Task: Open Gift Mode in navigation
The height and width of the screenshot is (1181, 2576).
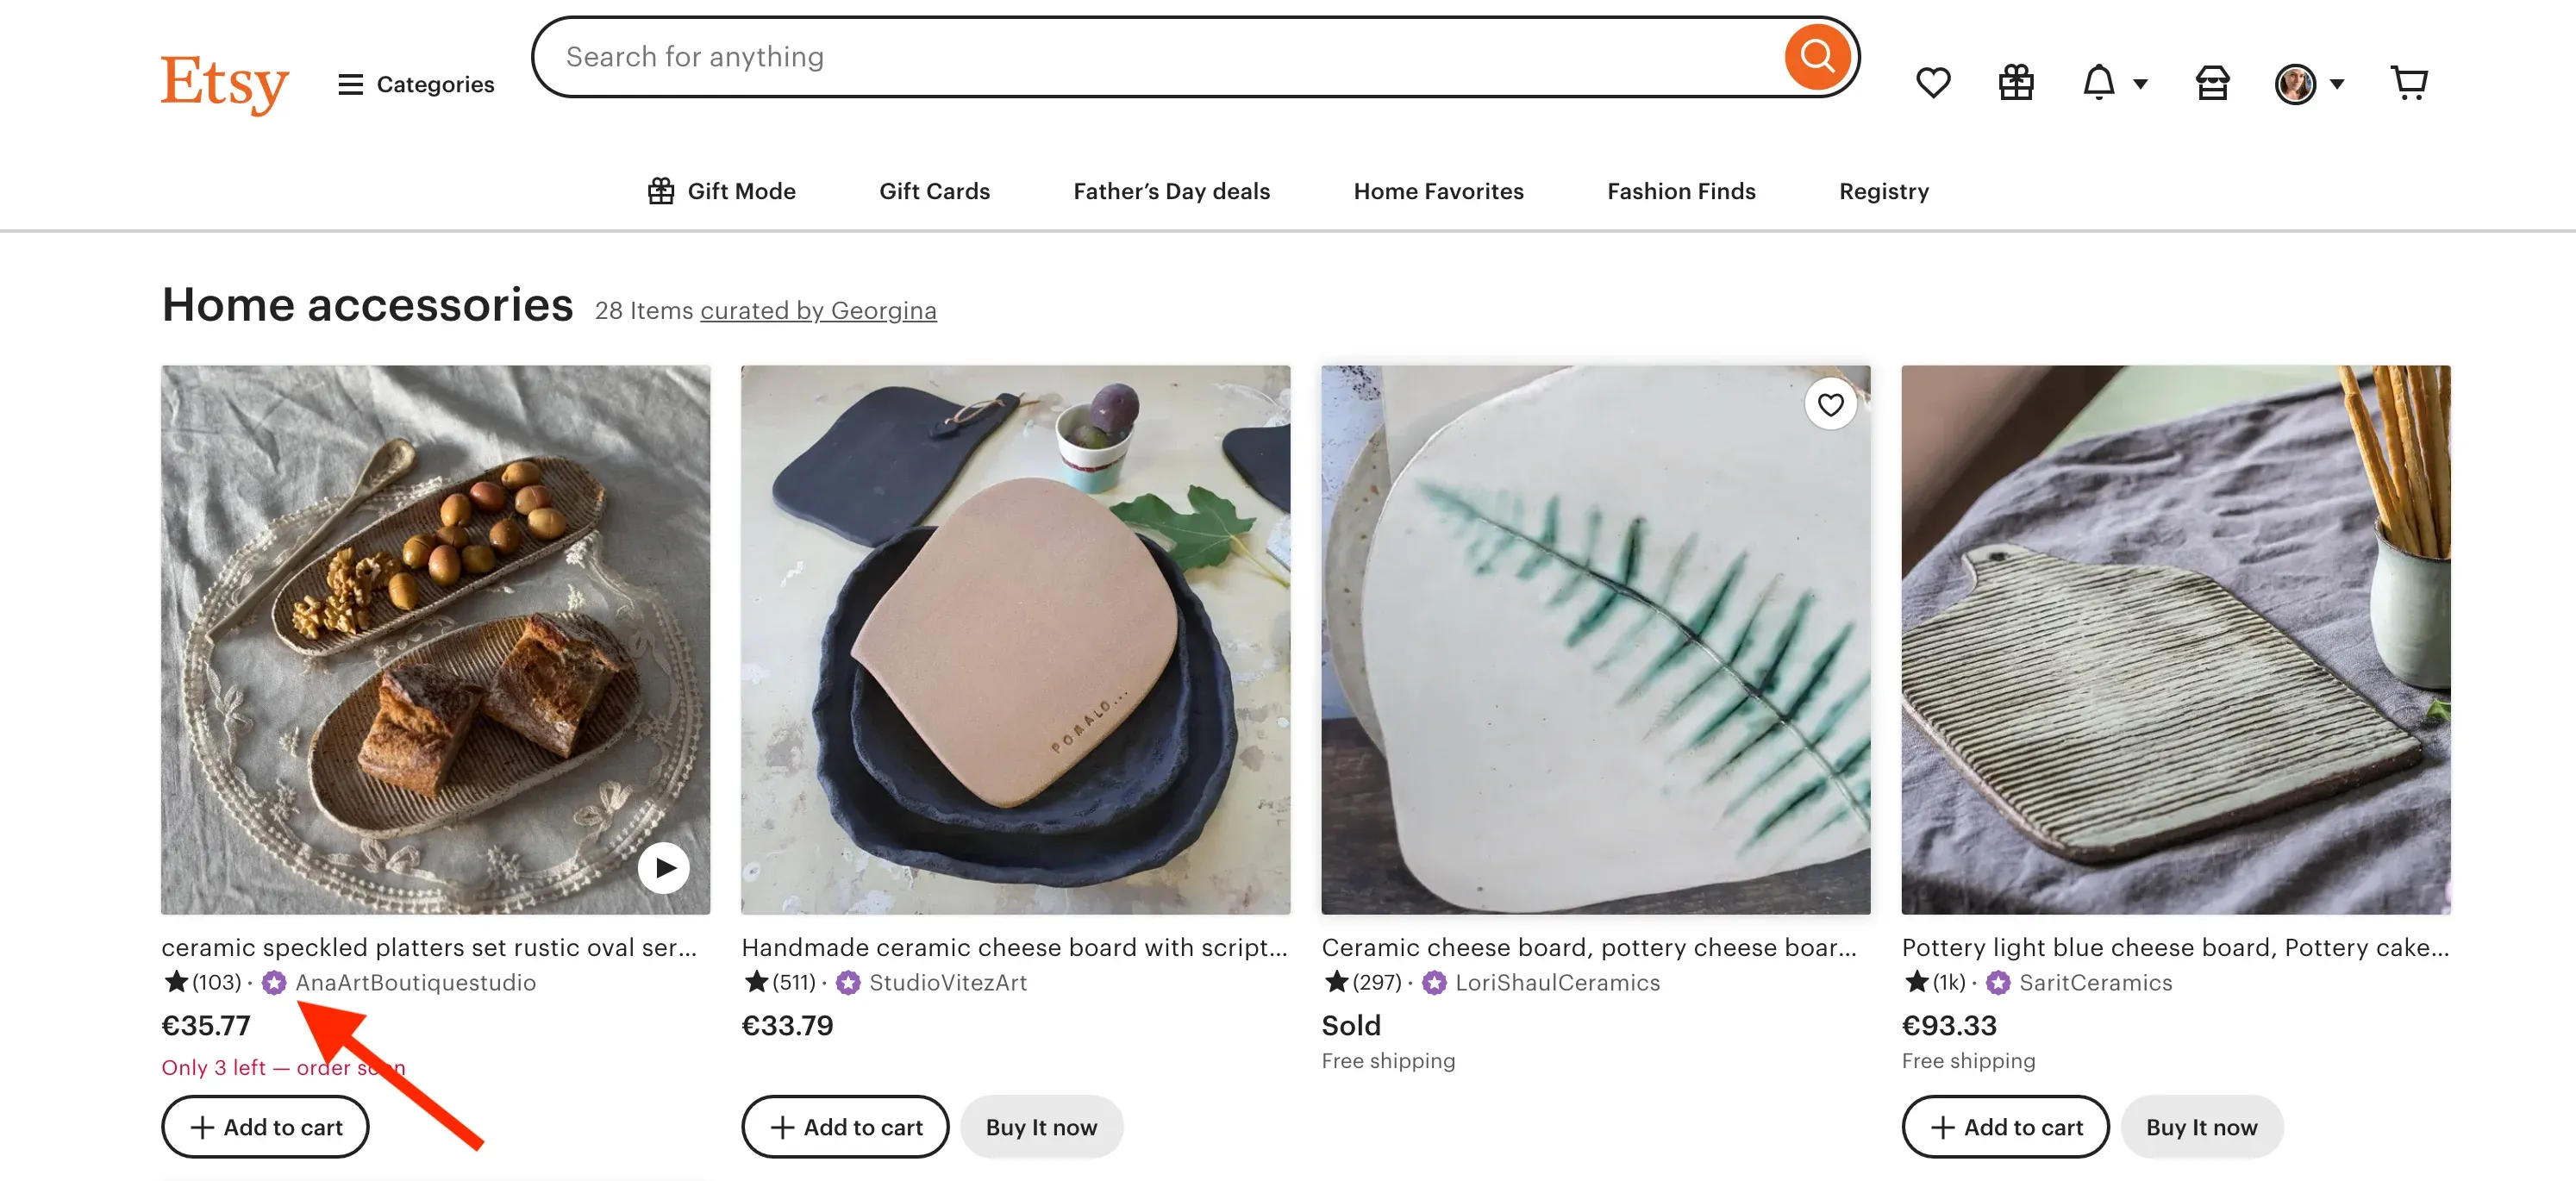Action: [721, 191]
